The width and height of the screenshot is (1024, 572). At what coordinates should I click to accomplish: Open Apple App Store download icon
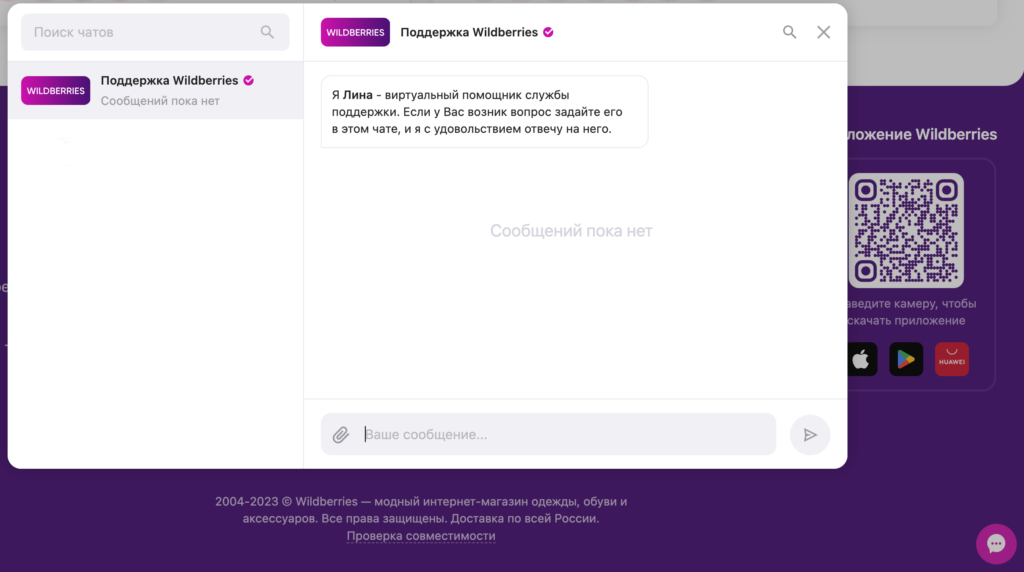click(x=862, y=359)
